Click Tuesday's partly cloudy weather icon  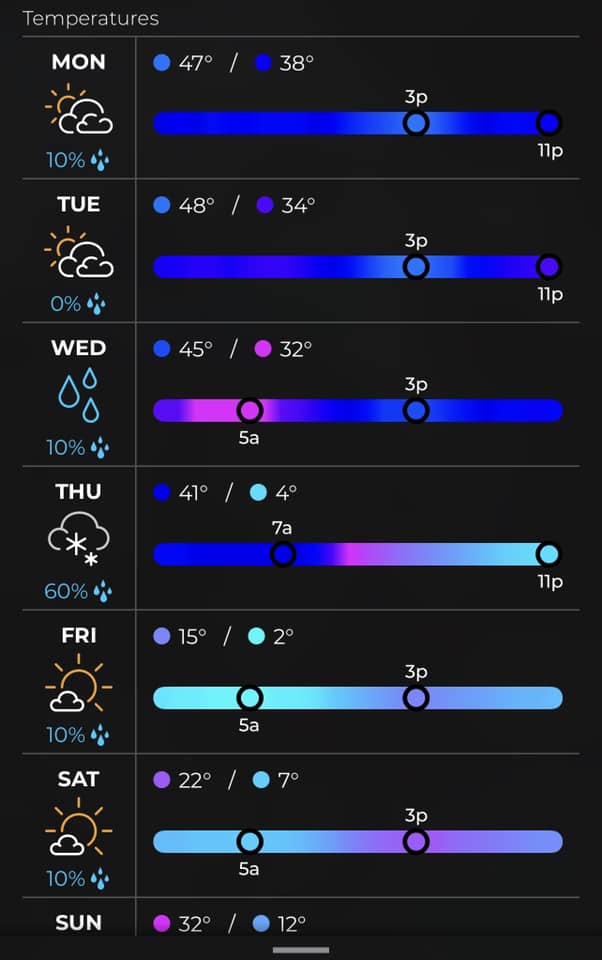79,255
